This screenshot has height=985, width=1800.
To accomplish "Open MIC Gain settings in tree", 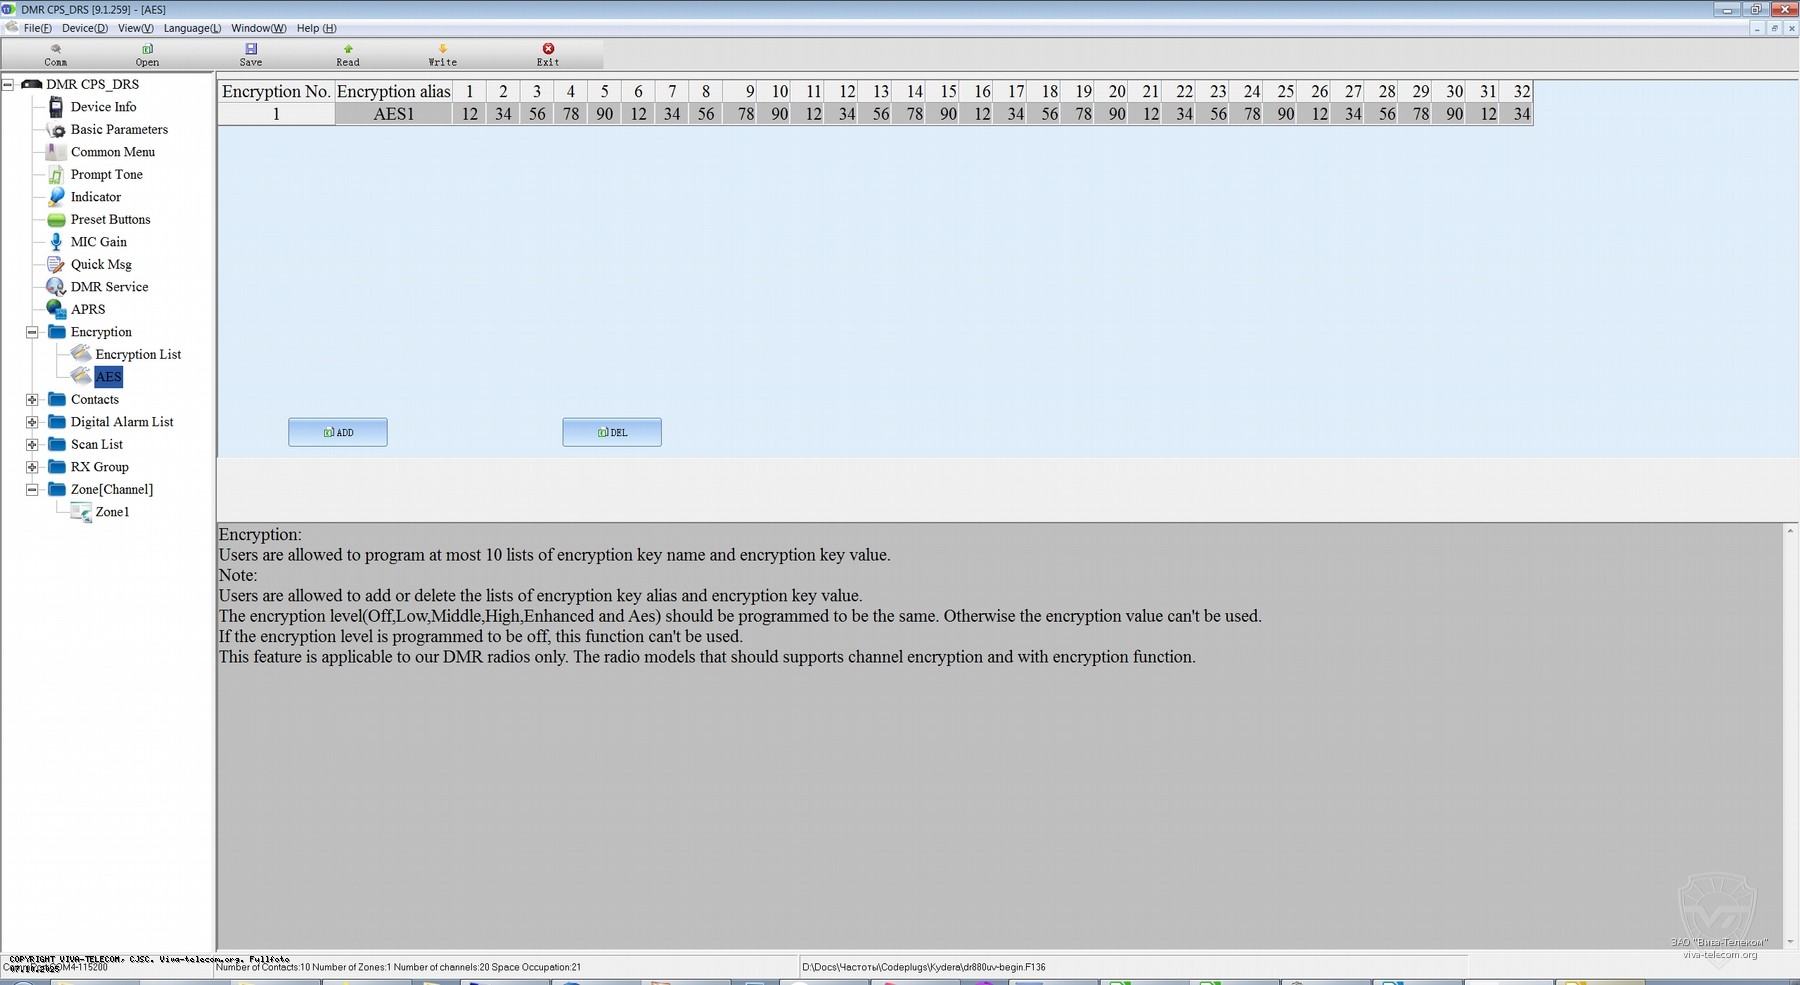I will pyautogui.click(x=98, y=242).
